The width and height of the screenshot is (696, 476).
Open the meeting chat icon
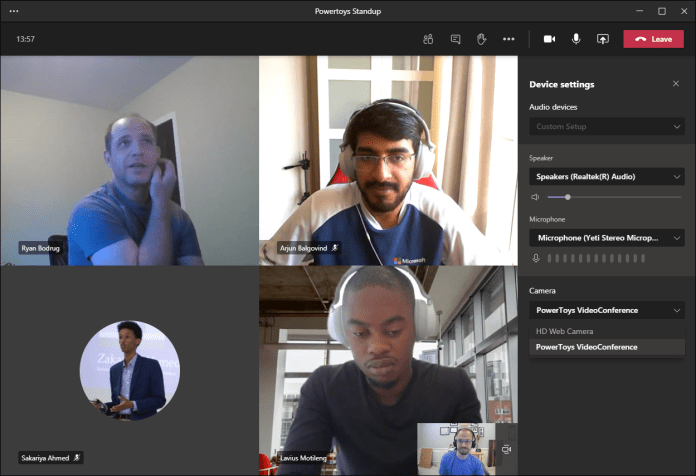pos(455,39)
